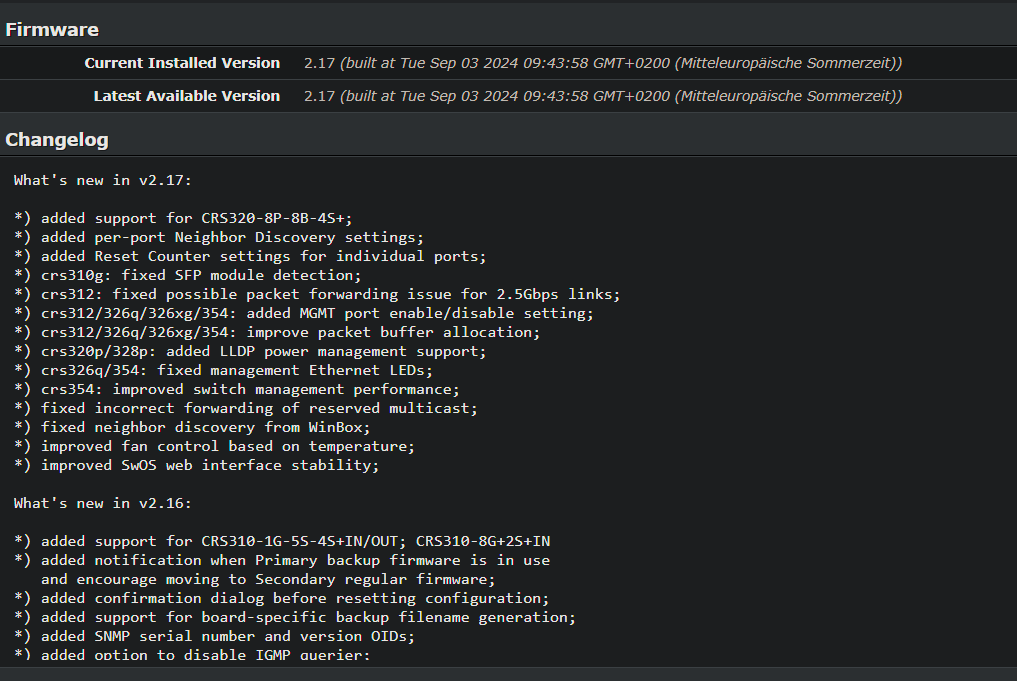
Task: Click the current installed version 2.17 build value
Action: (x=603, y=63)
